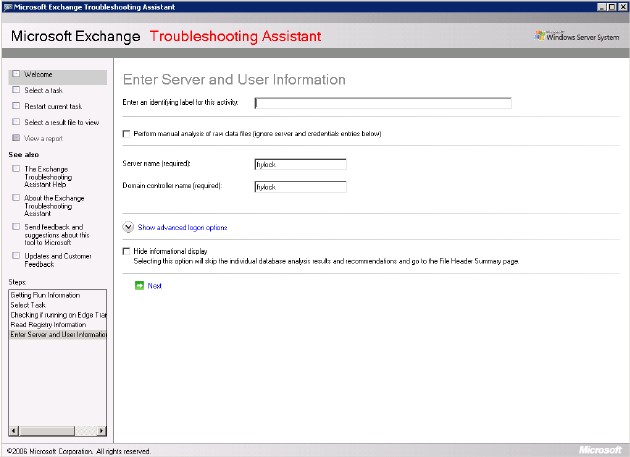
Task: Choose Restart current task link
Action: click(x=53, y=107)
